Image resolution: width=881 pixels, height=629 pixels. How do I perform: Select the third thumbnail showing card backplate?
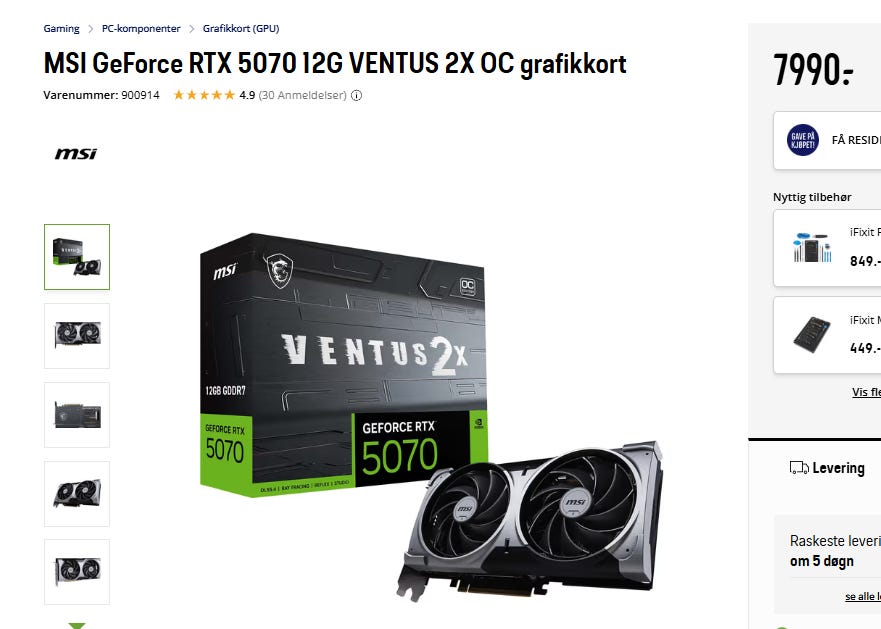pos(77,415)
